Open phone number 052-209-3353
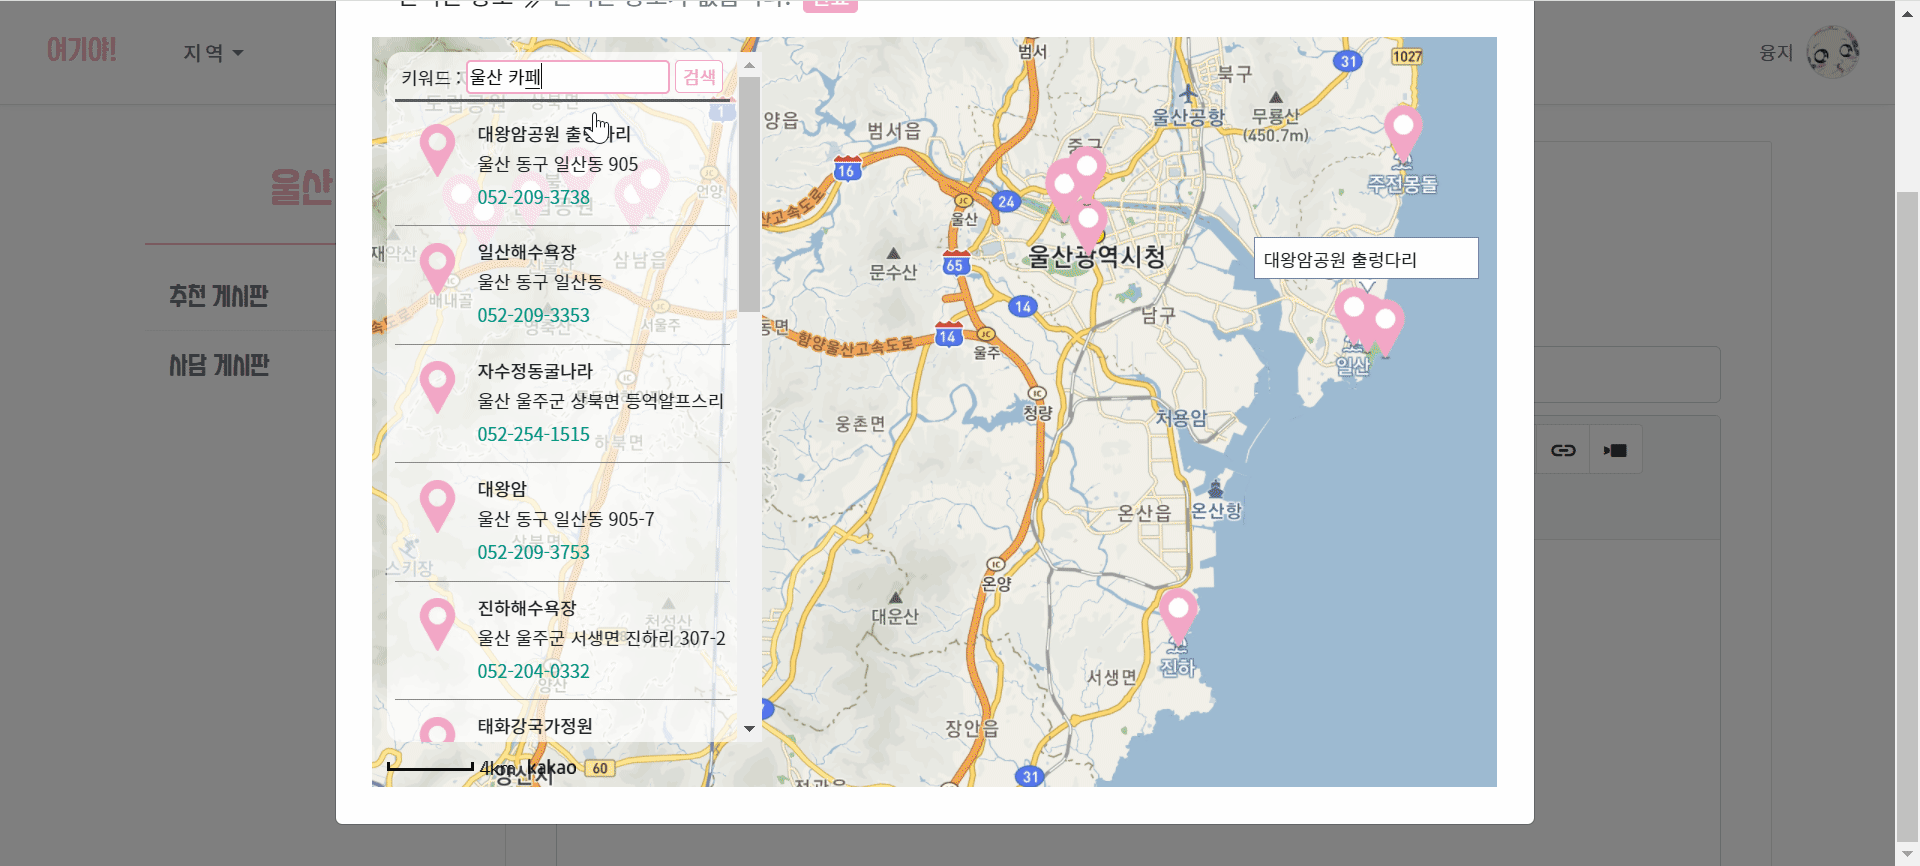 tap(533, 315)
